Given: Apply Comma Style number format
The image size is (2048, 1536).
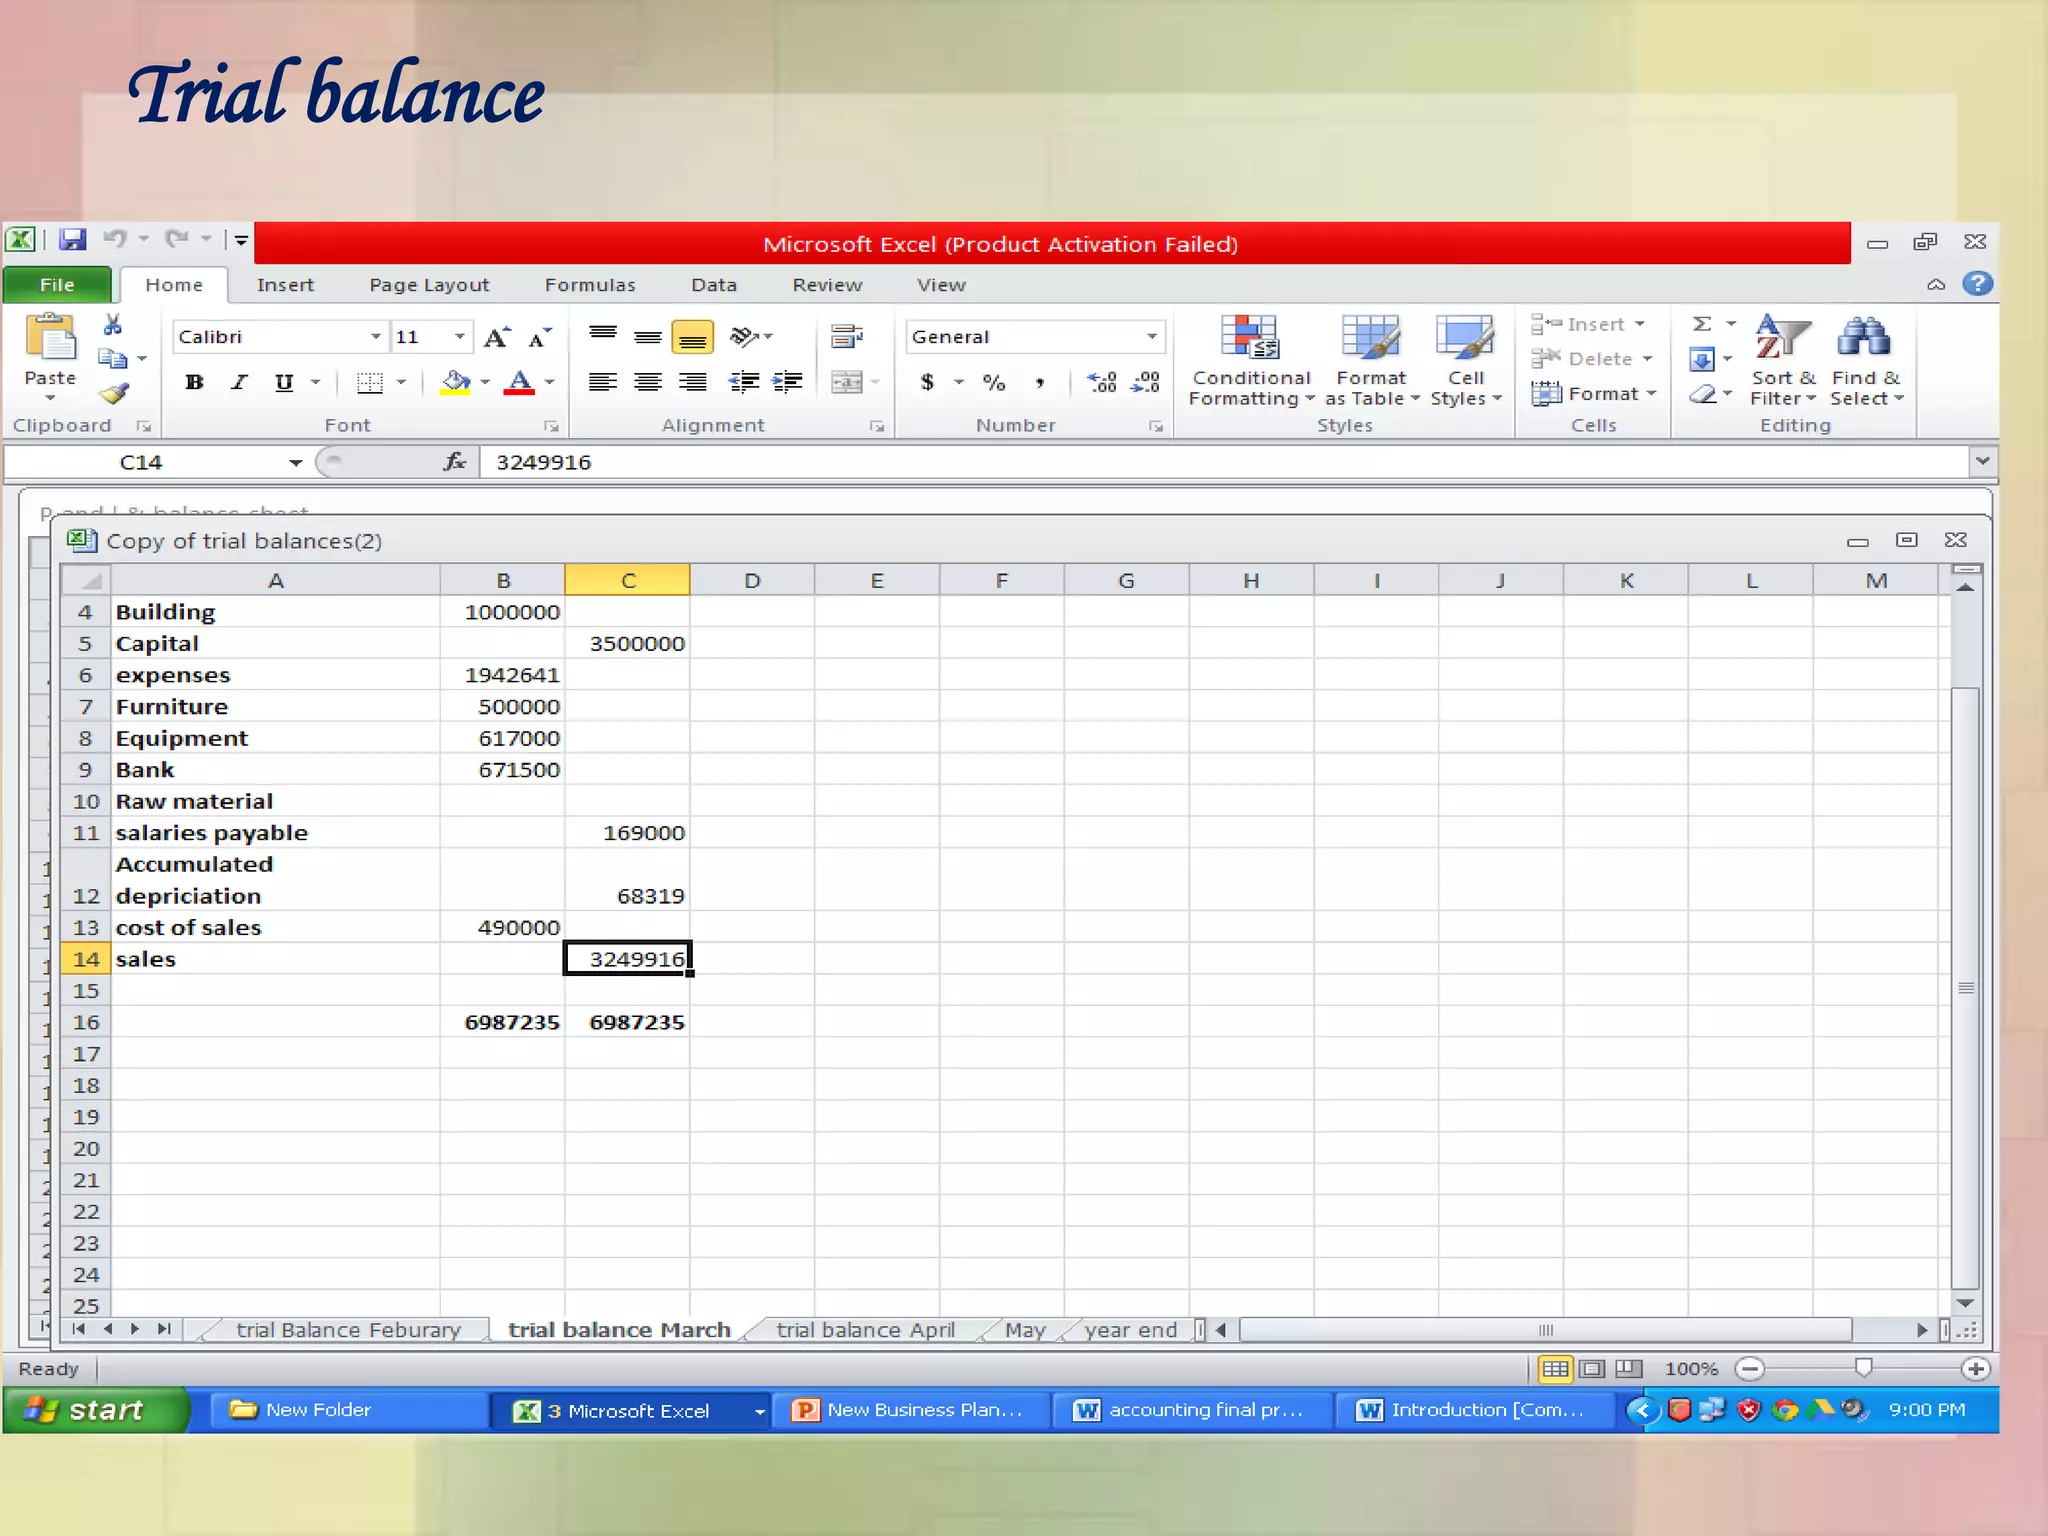Looking at the screenshot, I should 1040,382.
